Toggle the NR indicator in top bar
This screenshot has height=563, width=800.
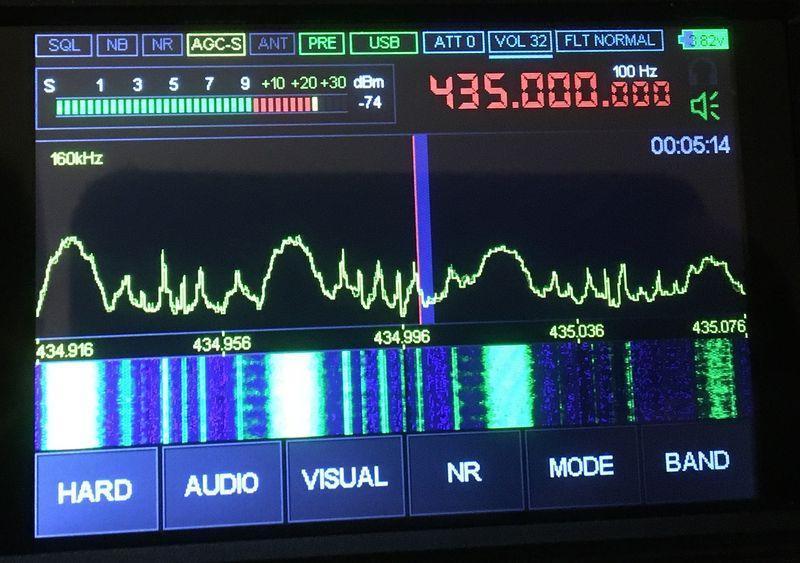point(161,45)
